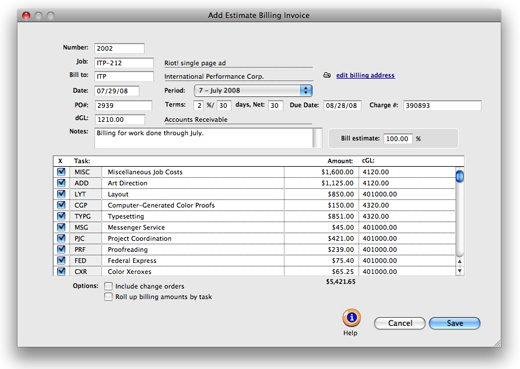The image size is (520, 369).
Task: Click the Notes field scrollbar
Action: pyautogui.click(x=318, y=138)
